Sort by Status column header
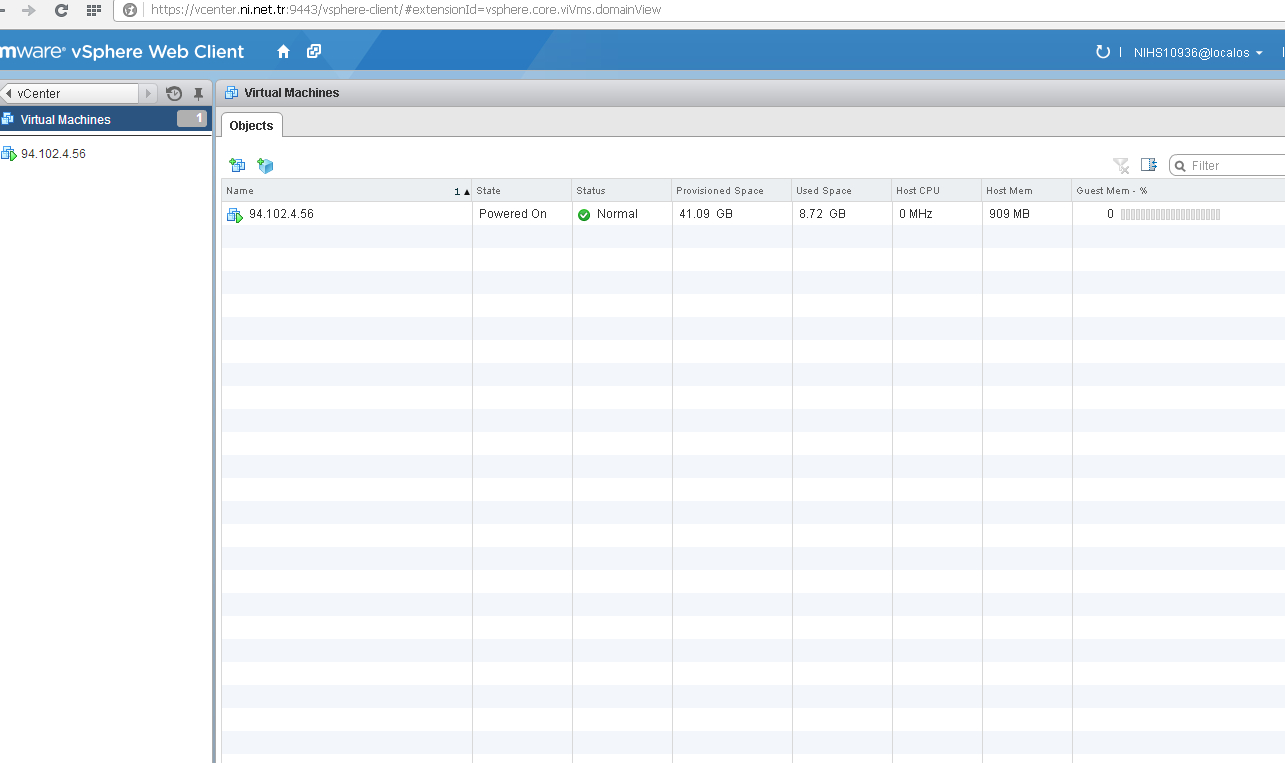 (x=622, y=190)
